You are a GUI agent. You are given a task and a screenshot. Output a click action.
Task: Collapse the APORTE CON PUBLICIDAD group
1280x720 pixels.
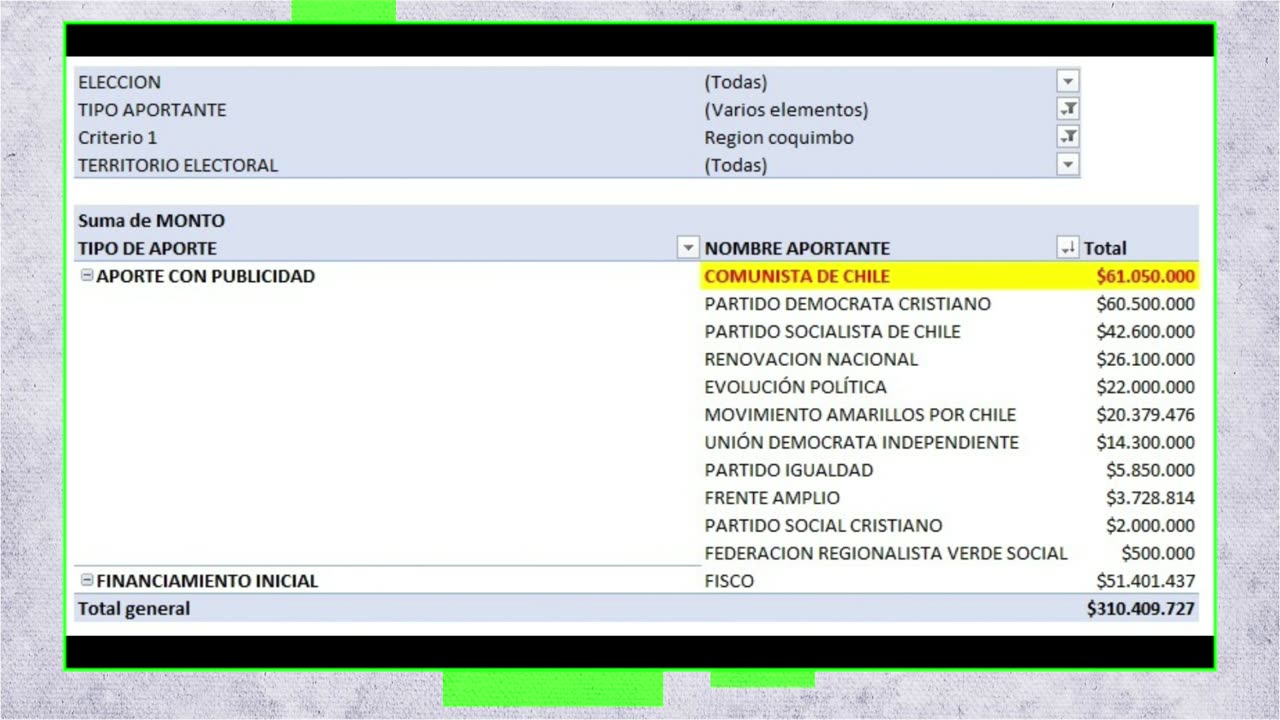coord(87,276)
